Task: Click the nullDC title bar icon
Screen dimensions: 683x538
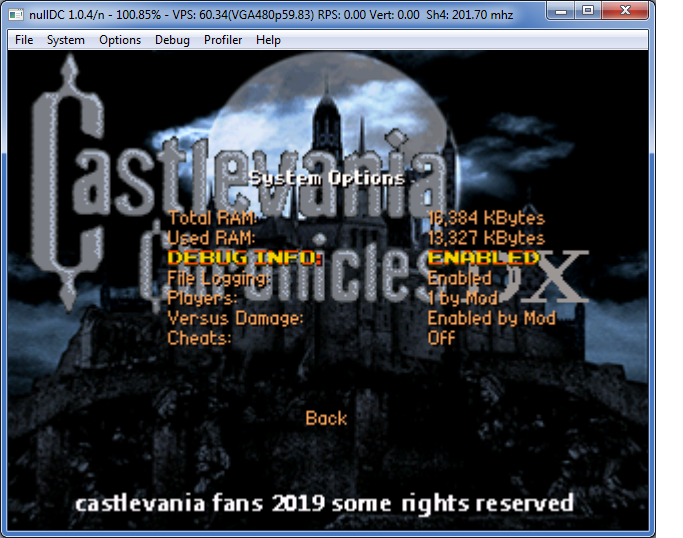Action: point(16,15)
